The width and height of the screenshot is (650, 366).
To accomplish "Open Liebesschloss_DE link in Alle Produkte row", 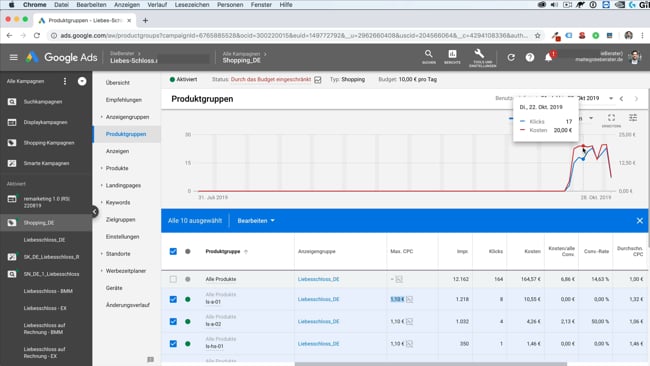I will coord(318,279).
